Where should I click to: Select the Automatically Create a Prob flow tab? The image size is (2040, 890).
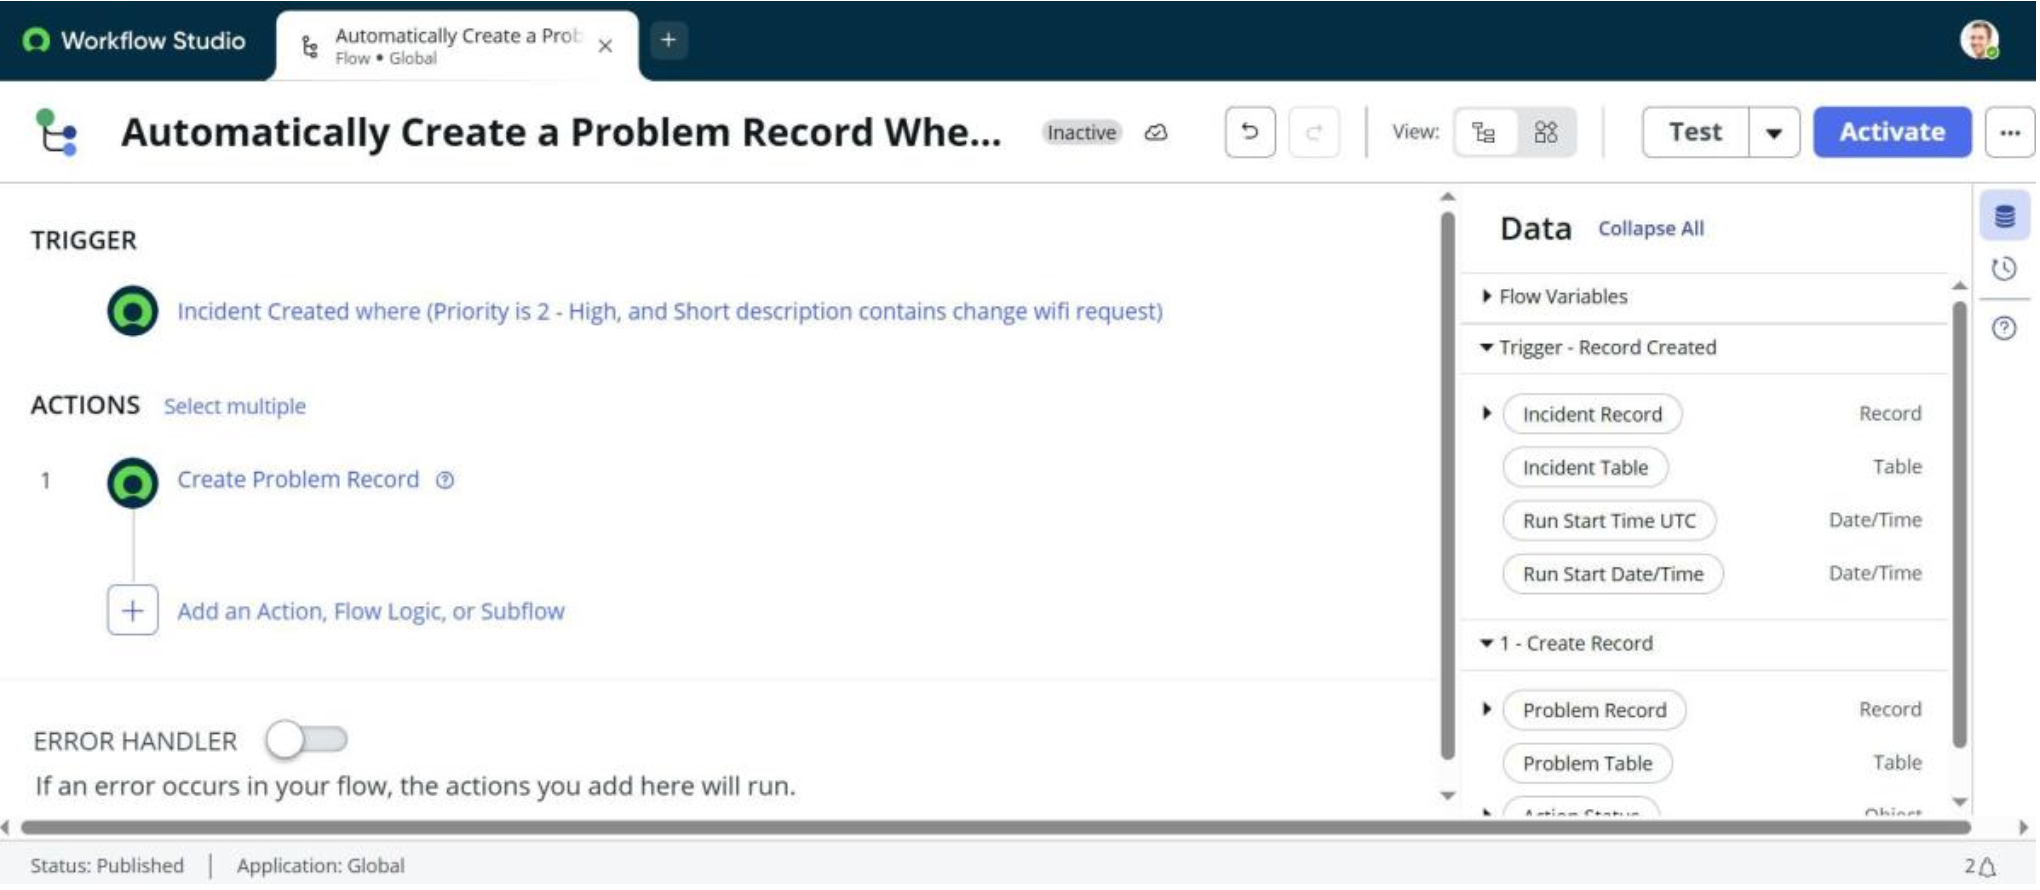click(x=456, y=46)
